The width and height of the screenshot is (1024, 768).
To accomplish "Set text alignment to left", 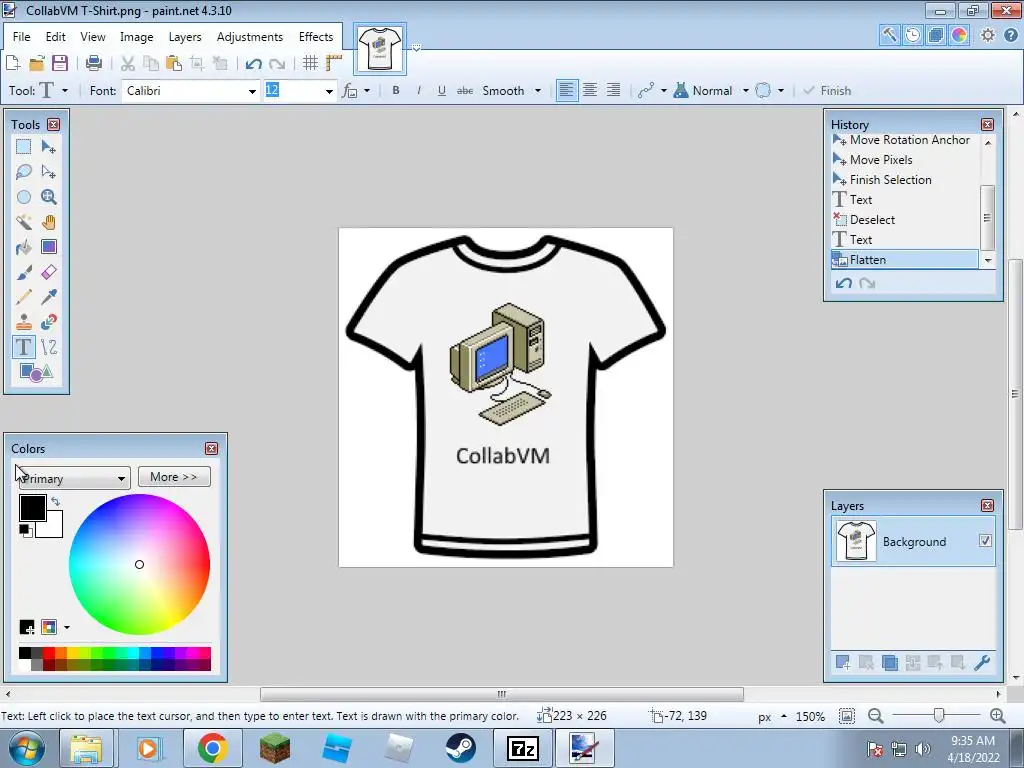I will [x=566, y=90].
